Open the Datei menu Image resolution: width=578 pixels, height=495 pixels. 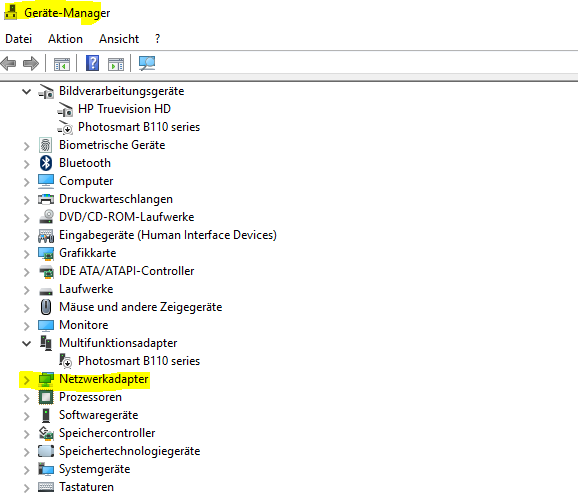(x=18, y=39)
